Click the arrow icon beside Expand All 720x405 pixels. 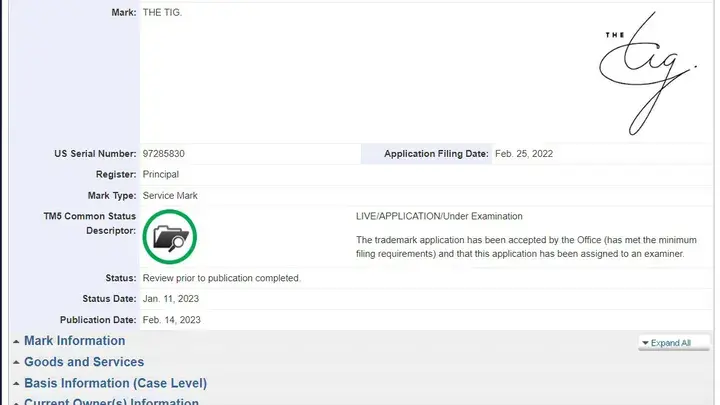646,343
